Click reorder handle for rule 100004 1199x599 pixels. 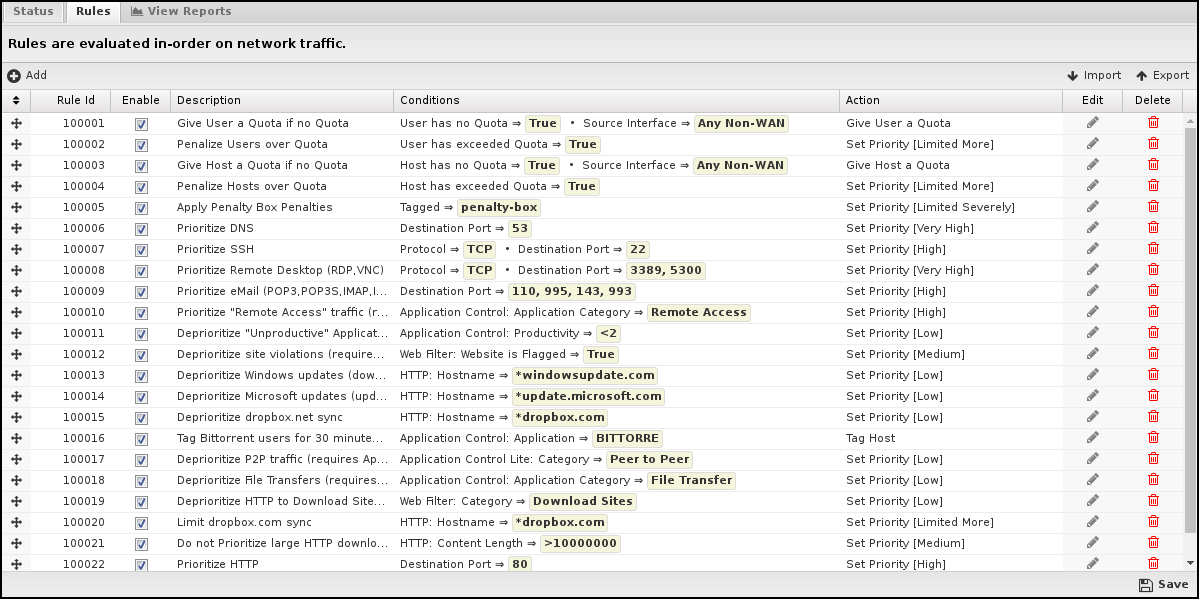point(16,186)
